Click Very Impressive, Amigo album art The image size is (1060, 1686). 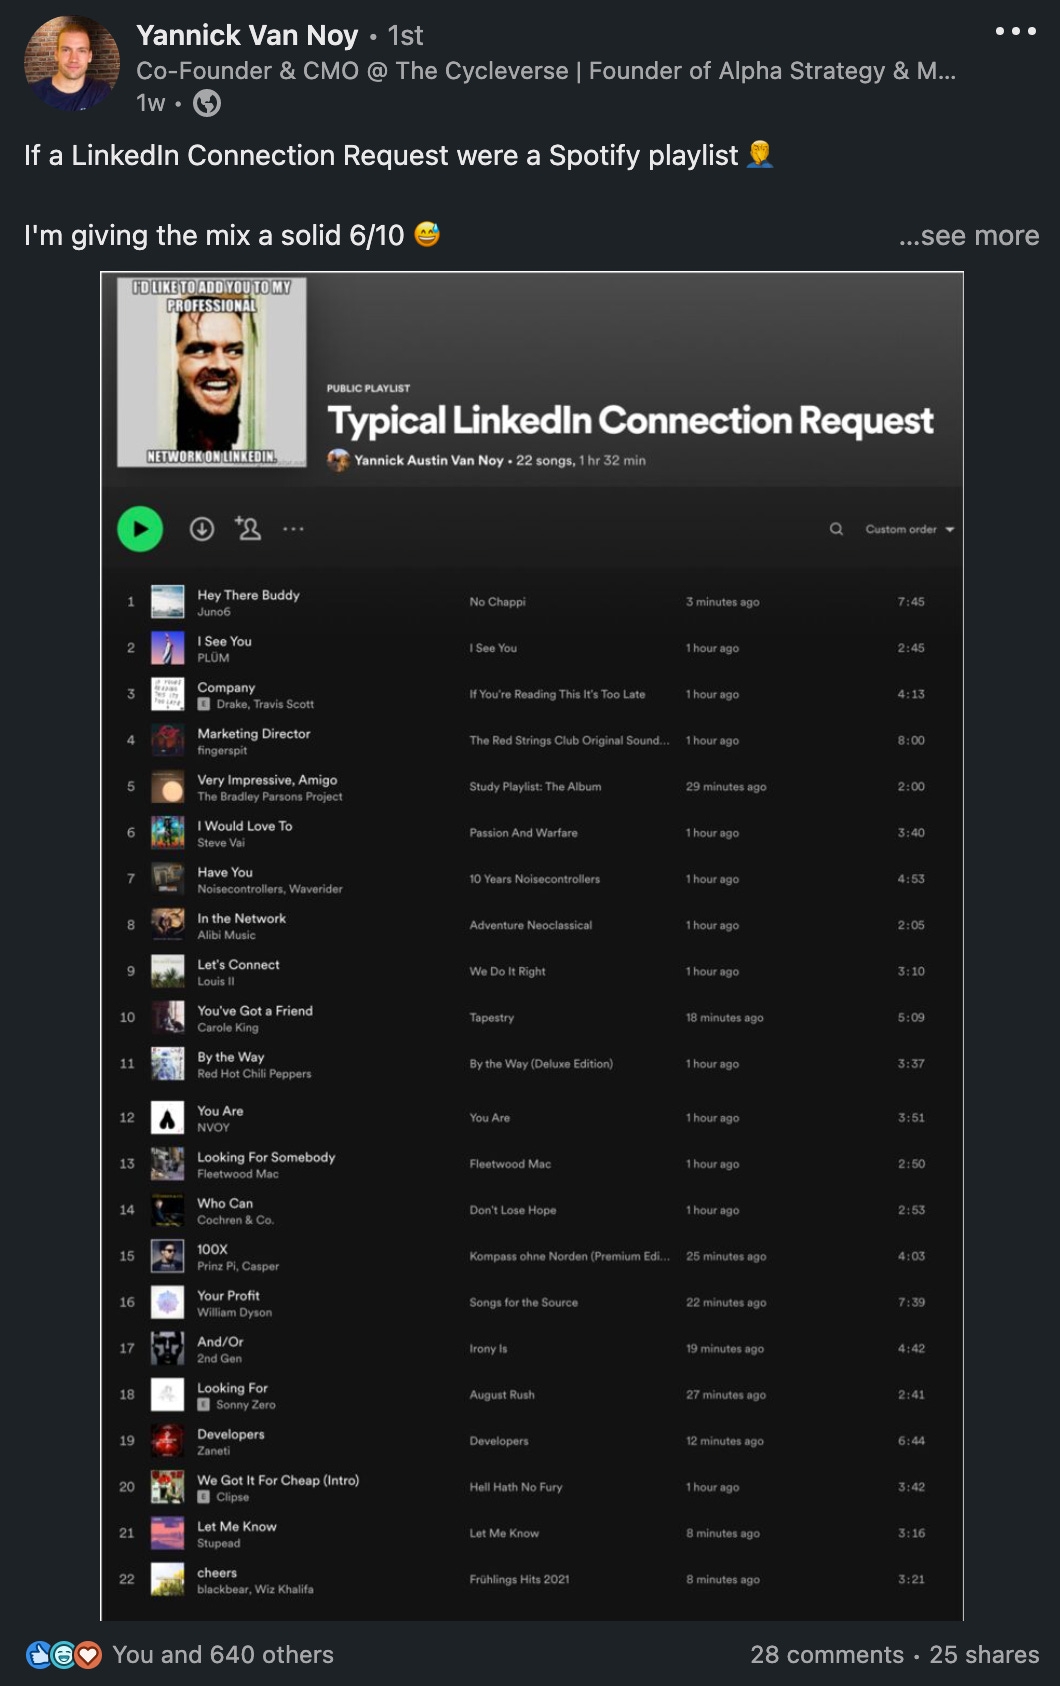(167, 787)
